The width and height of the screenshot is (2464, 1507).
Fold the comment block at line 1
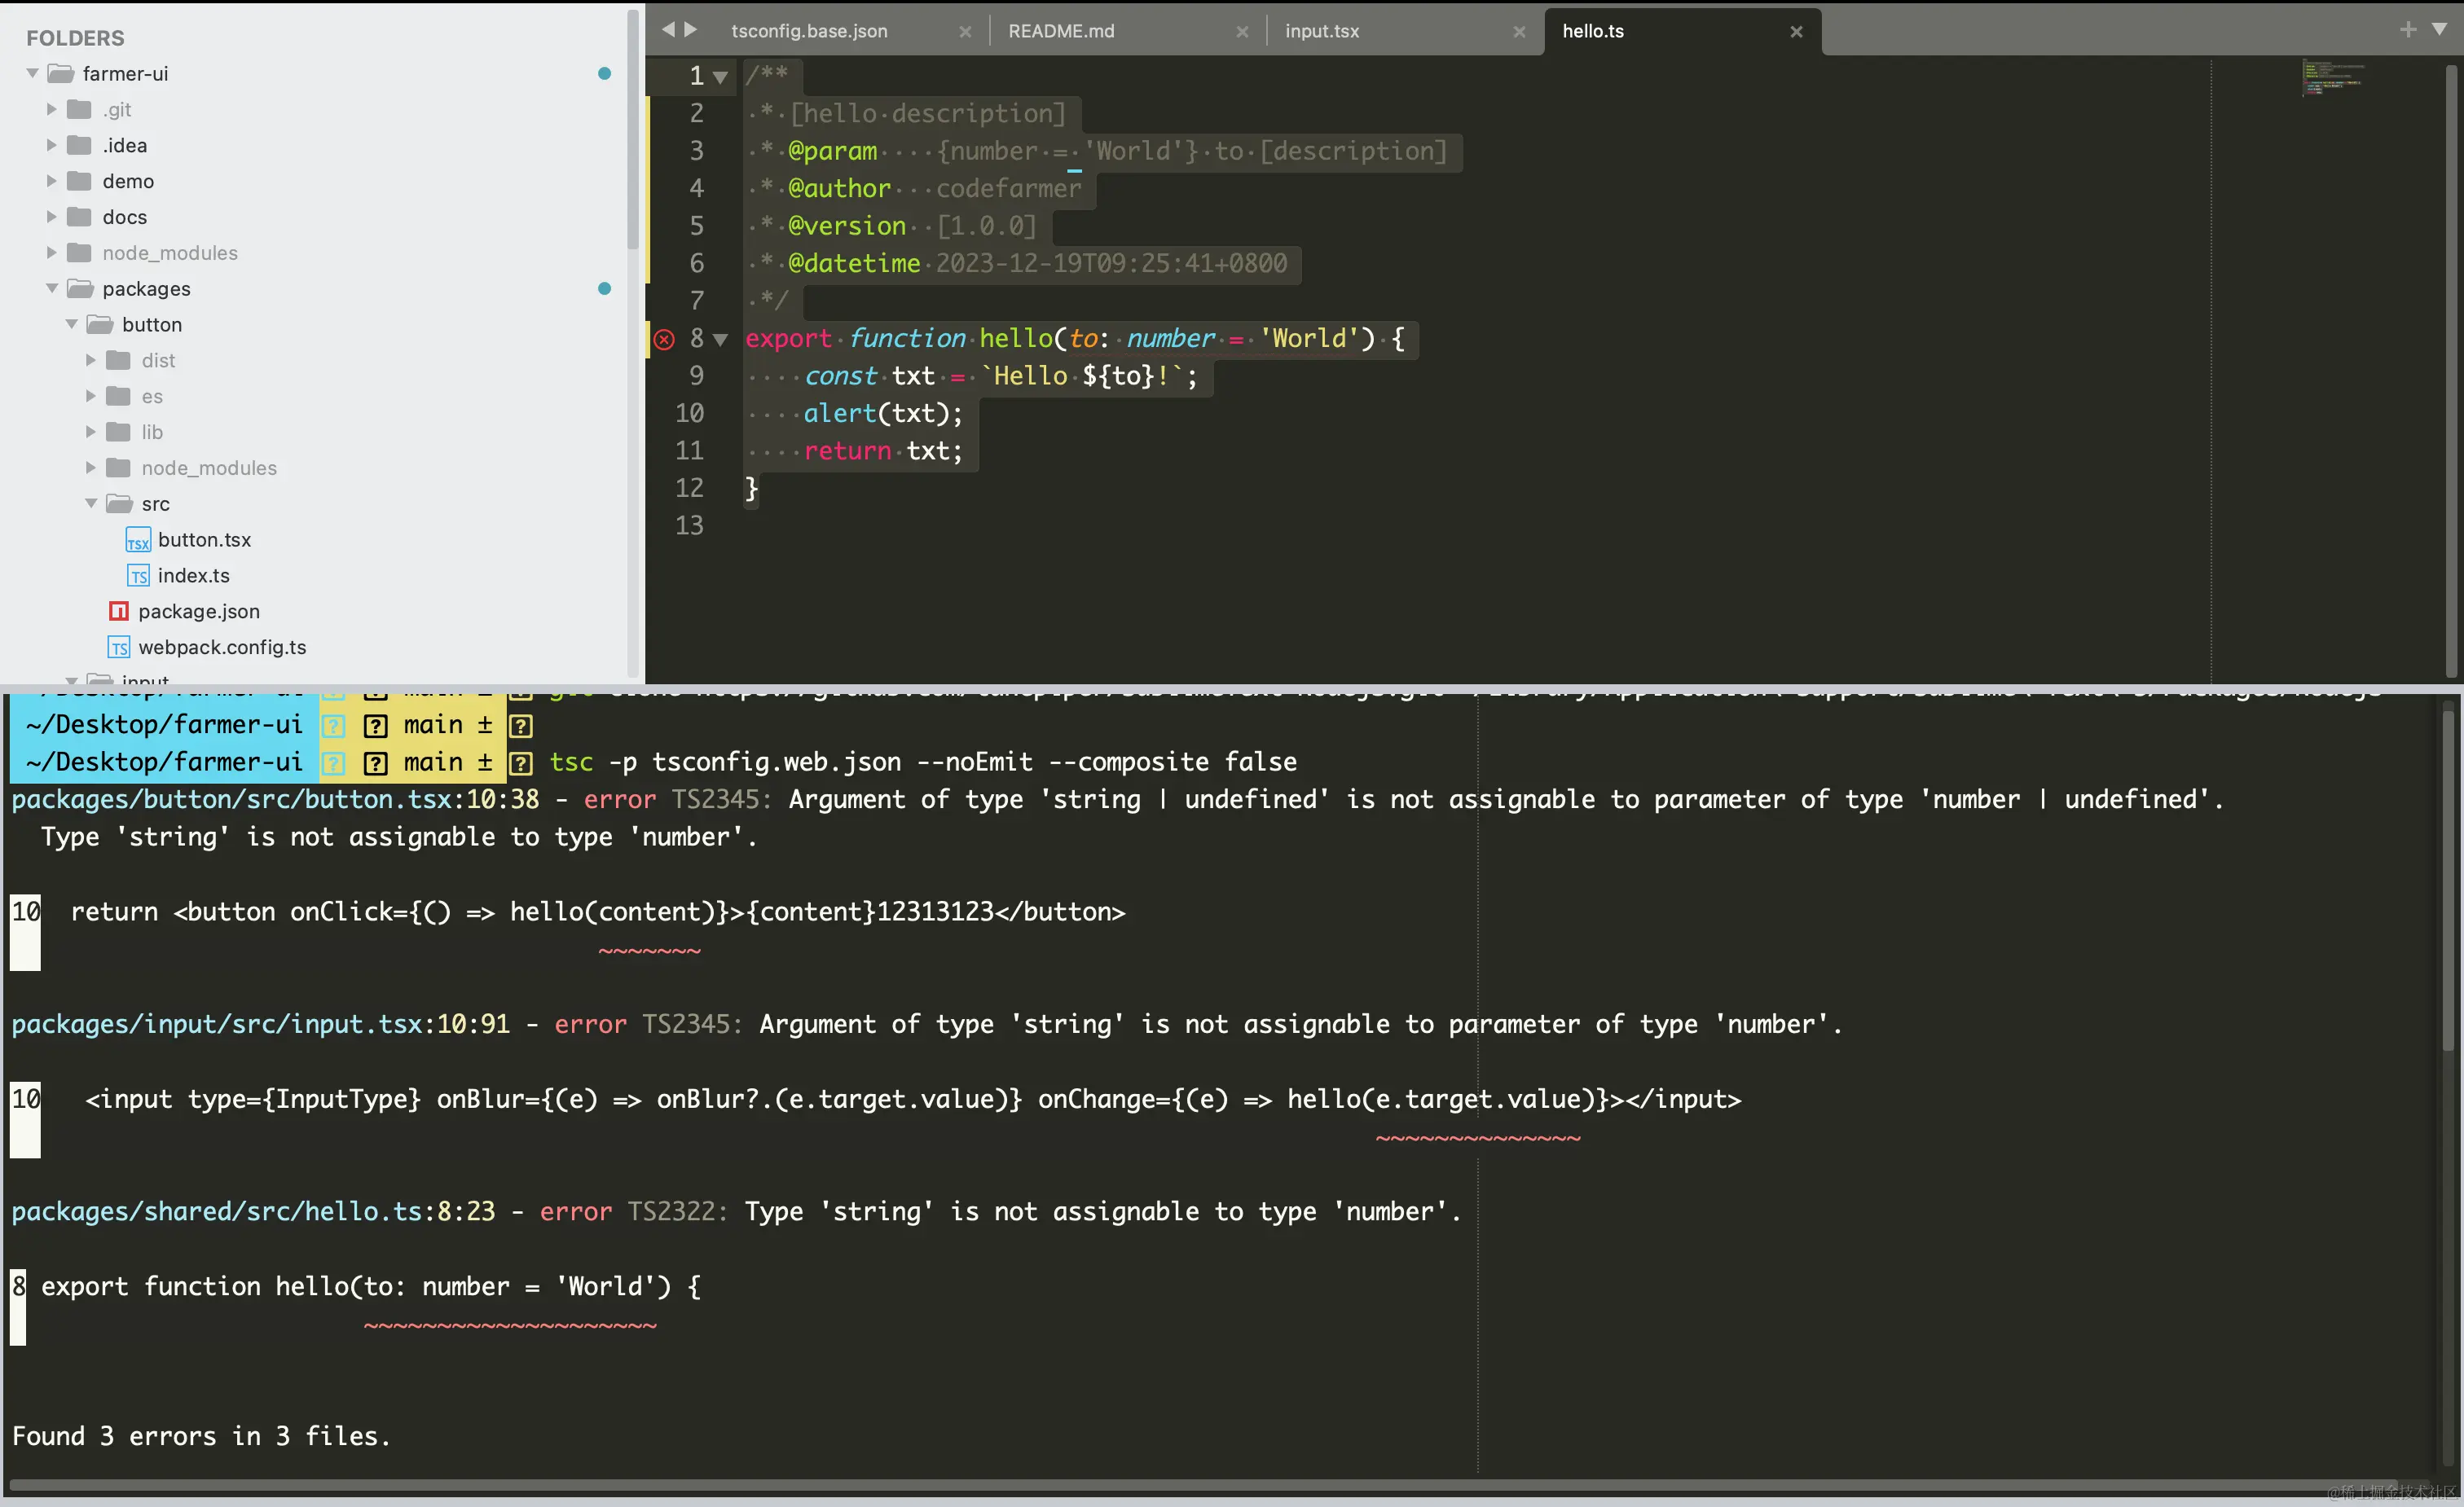(x=720, y=77)
